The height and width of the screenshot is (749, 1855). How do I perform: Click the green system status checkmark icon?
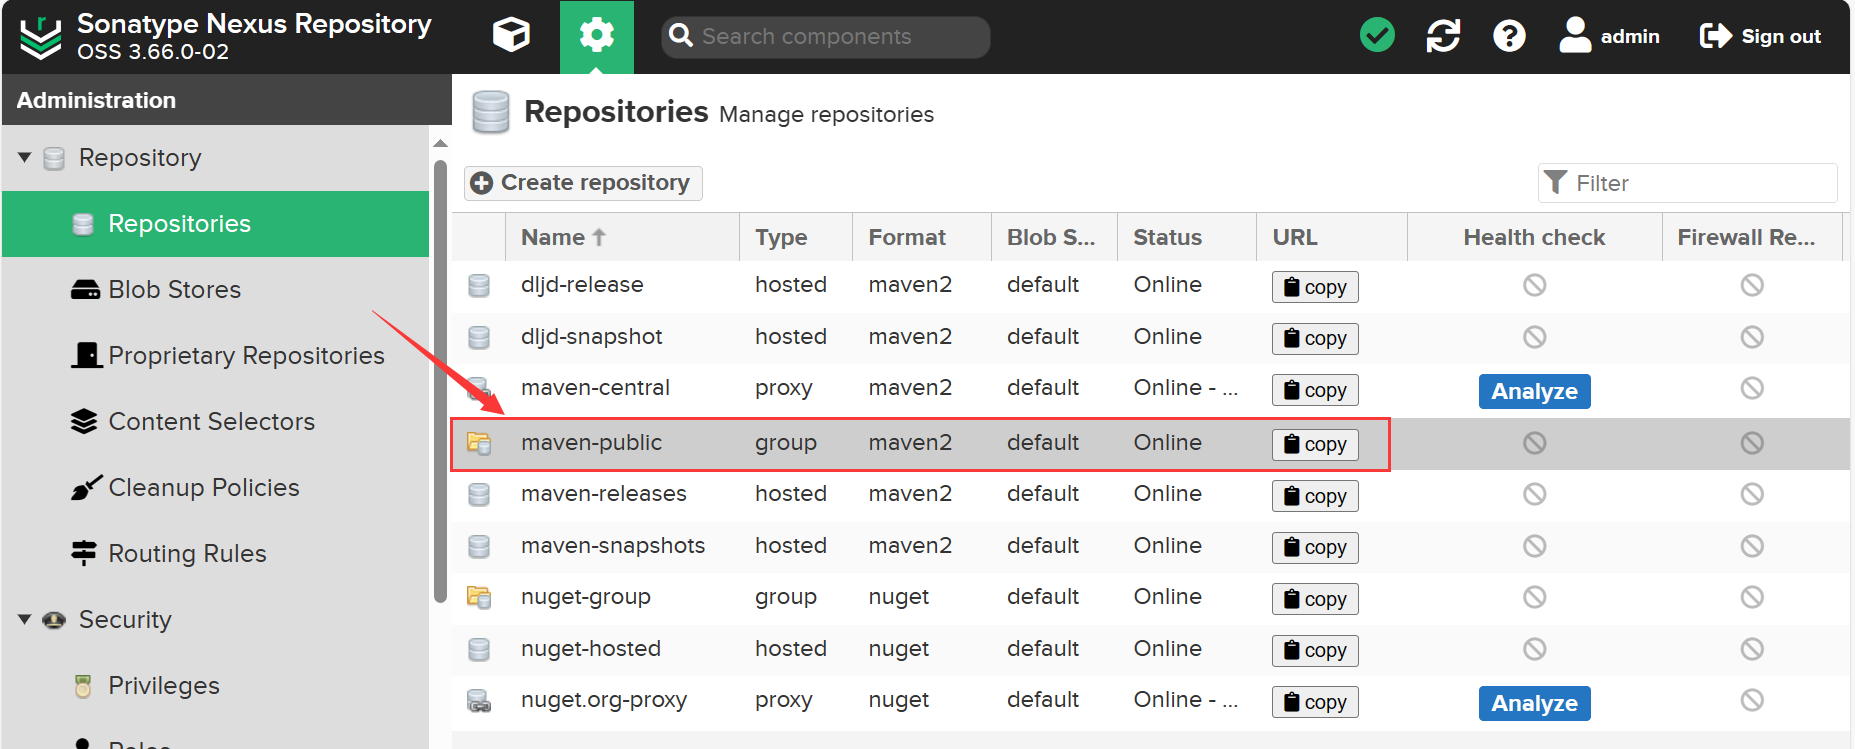coord(1377,36)
